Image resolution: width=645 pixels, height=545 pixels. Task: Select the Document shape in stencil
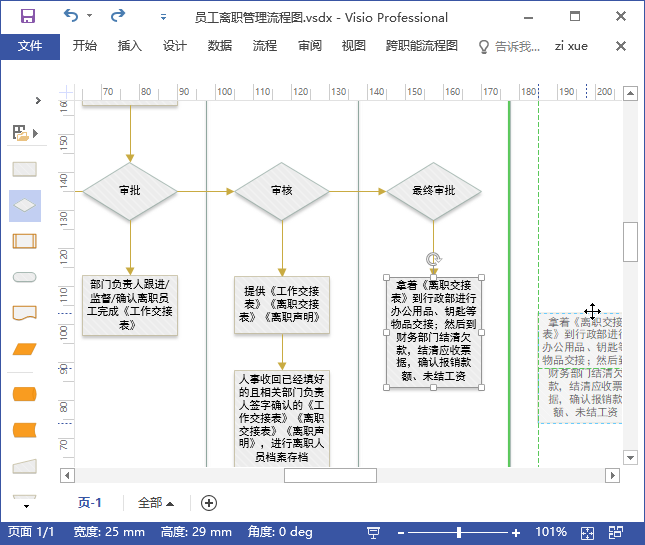click(25, 313)
